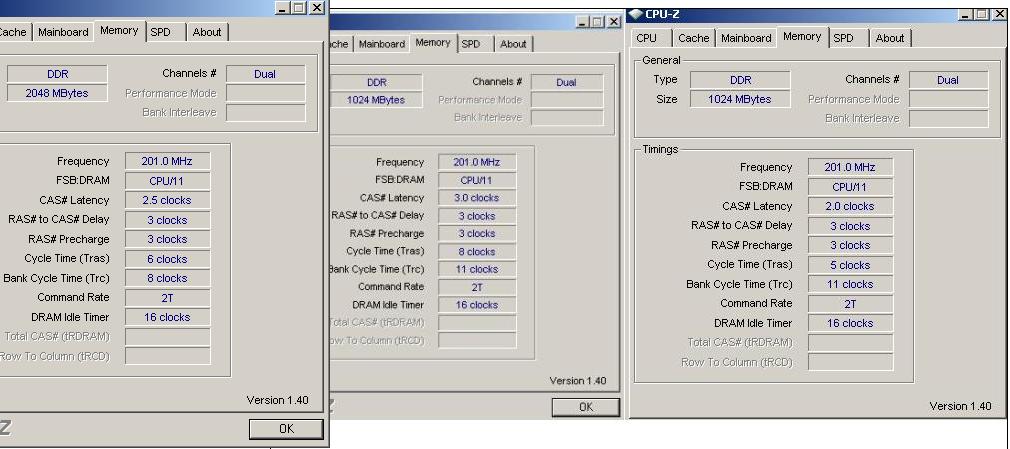Close the CPU-Z titled window
This screenshot has width=1010, height=449.
click(x=999, y=14)
